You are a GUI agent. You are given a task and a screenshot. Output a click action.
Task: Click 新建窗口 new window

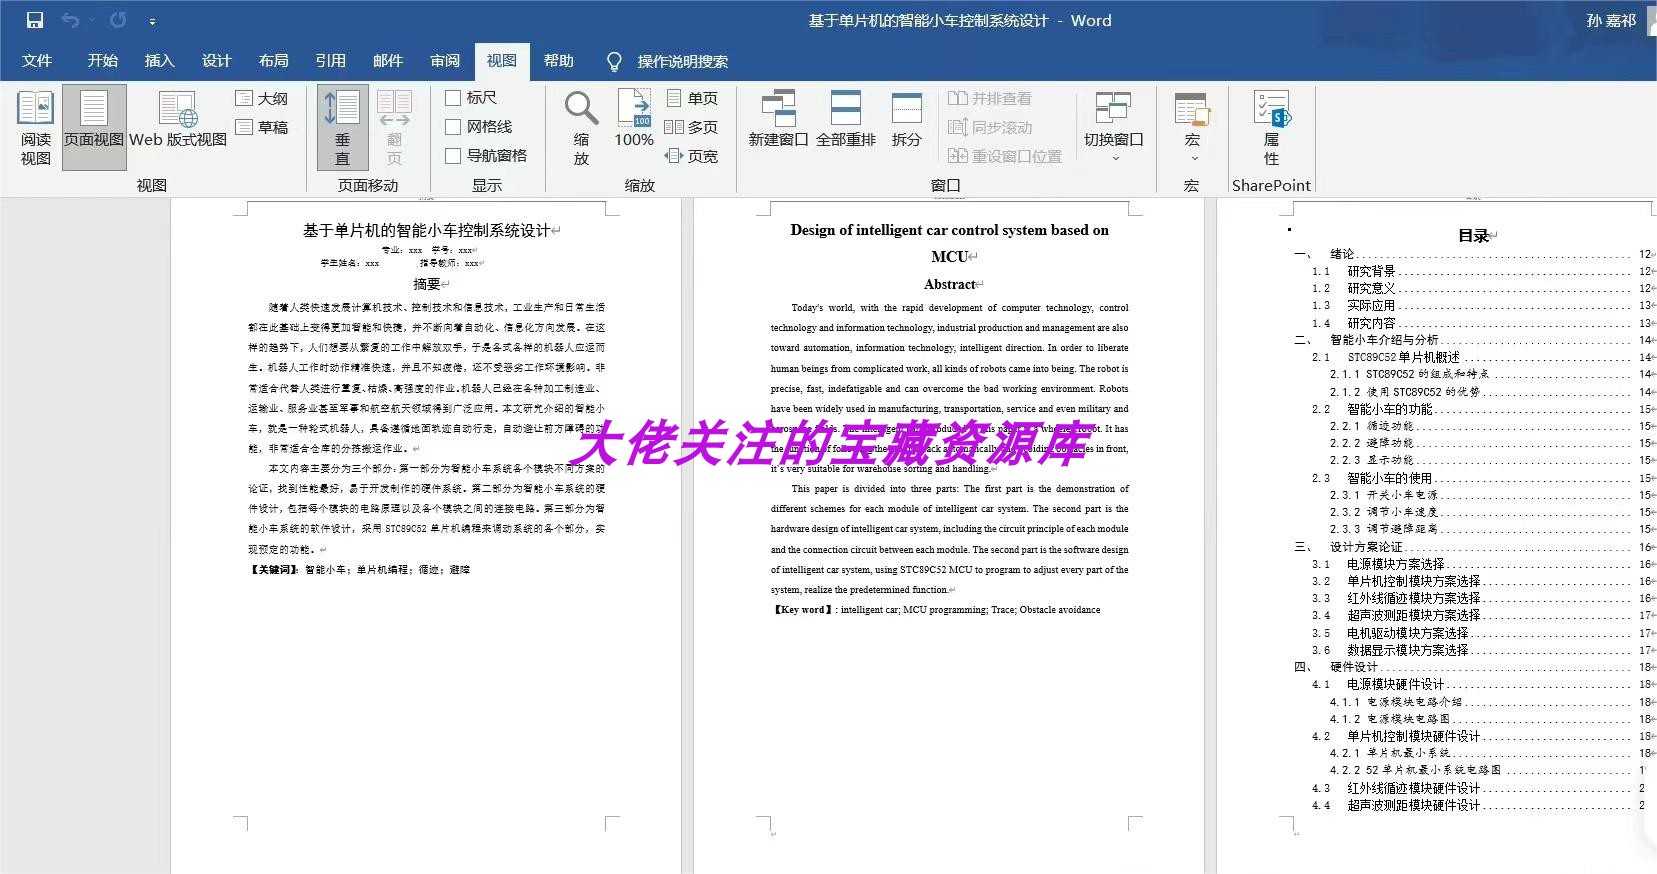tap(778, 120)
